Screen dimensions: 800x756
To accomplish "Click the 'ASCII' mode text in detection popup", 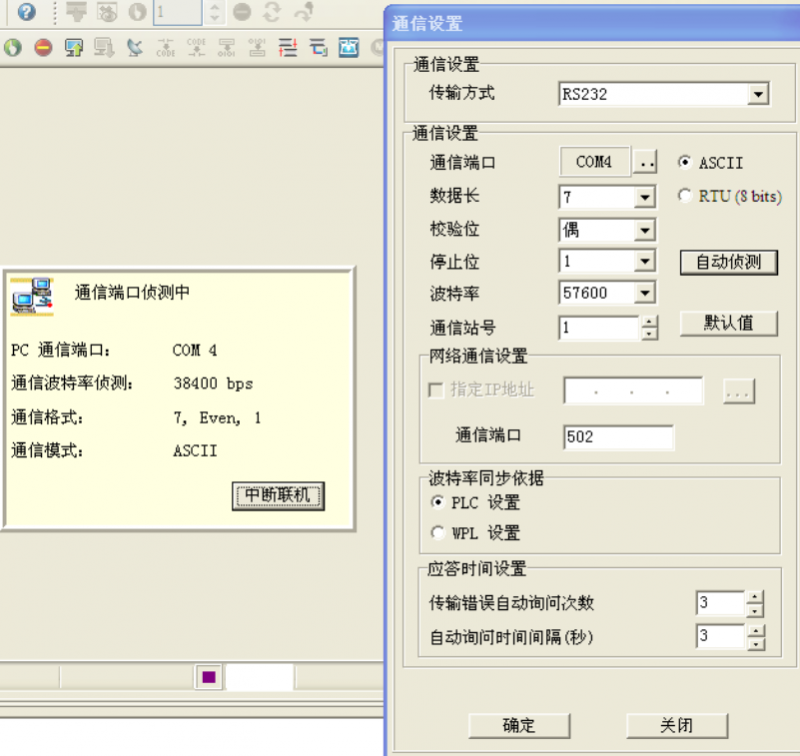I will (195, 451).
